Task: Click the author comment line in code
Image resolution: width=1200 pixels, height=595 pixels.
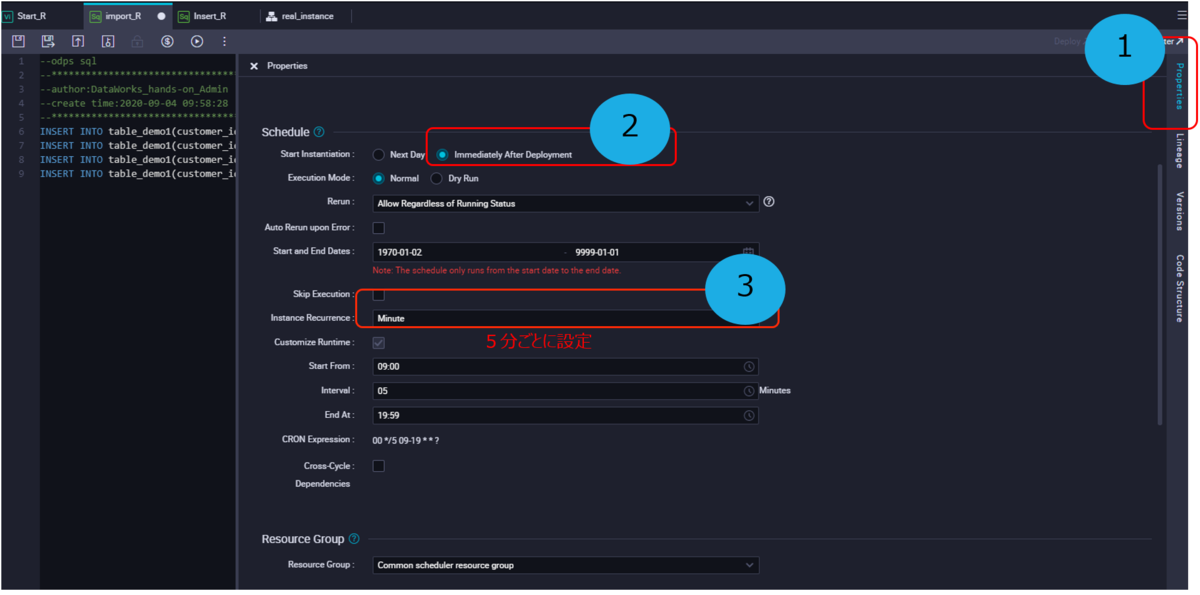Action: pyautogui.click(x=134, y=89)
